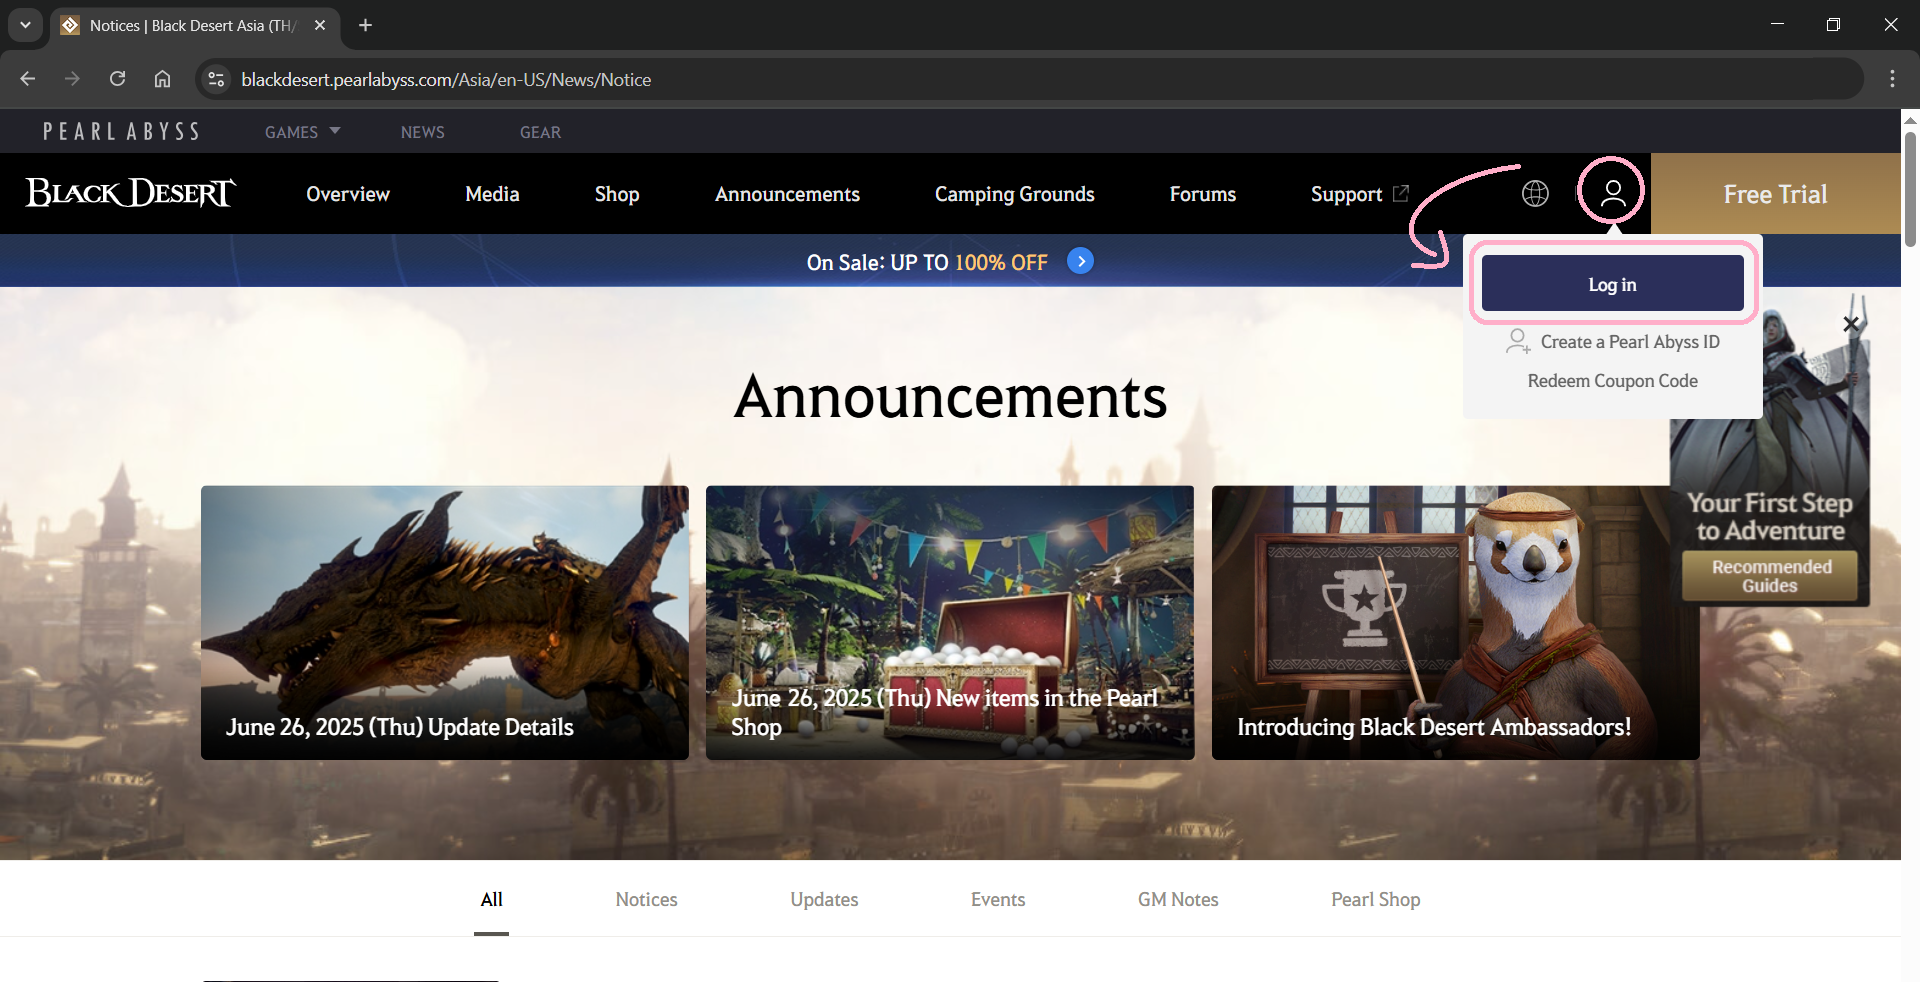
Task: Select the All tab
Action: pos(491,899)
